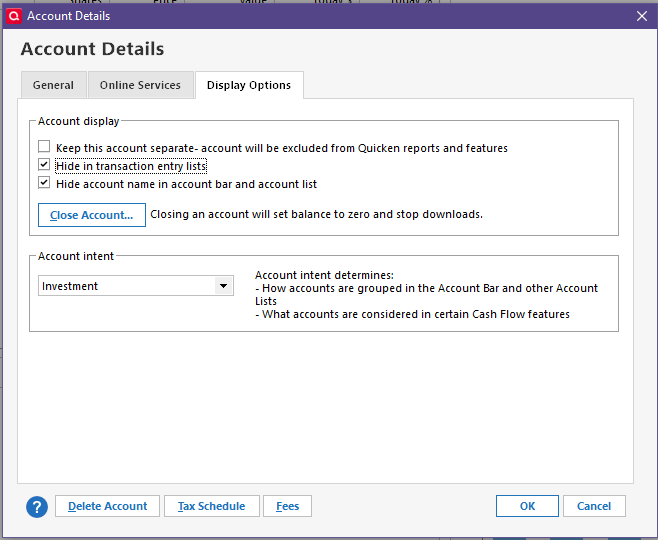Uncheck Hide account name in account bar
Screen dimensions: 658x540
[x=44, y=183]
